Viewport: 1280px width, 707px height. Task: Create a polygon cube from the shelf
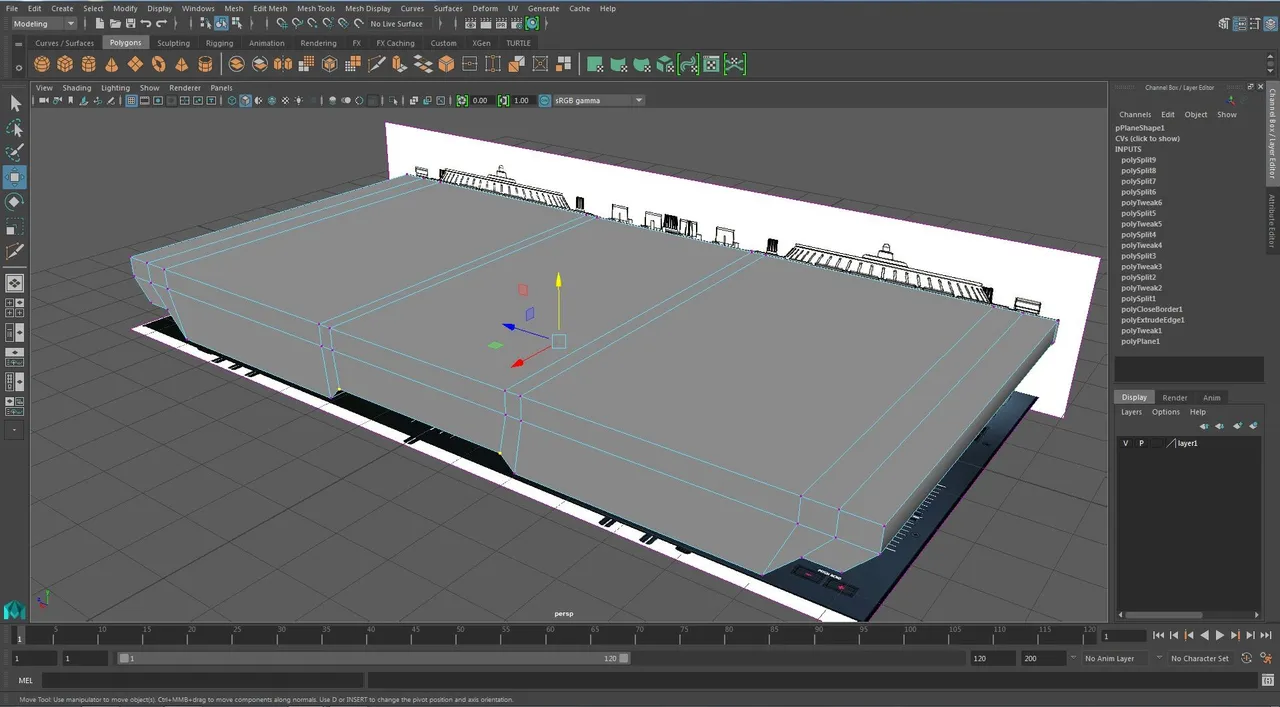[65, 64]
